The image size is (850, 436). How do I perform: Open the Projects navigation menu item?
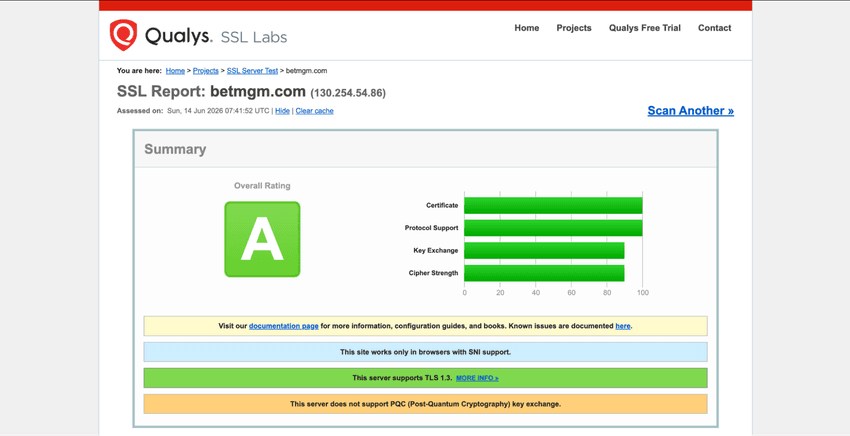(x=574, y=28)
